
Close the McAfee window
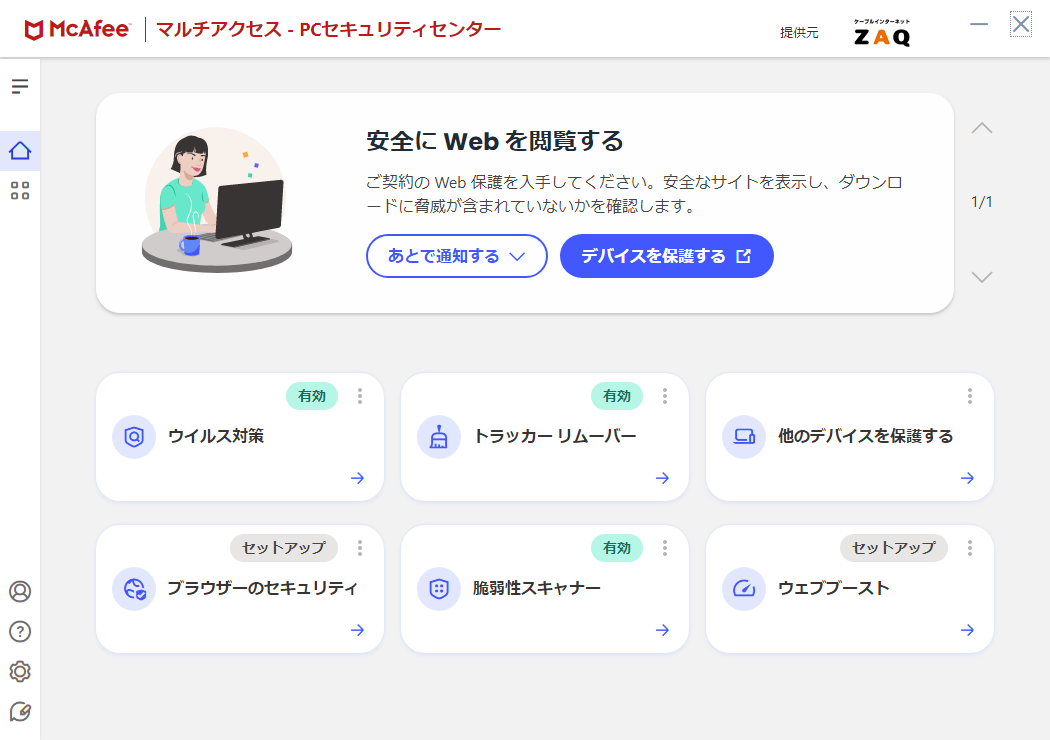click(x=1021, y=25)
